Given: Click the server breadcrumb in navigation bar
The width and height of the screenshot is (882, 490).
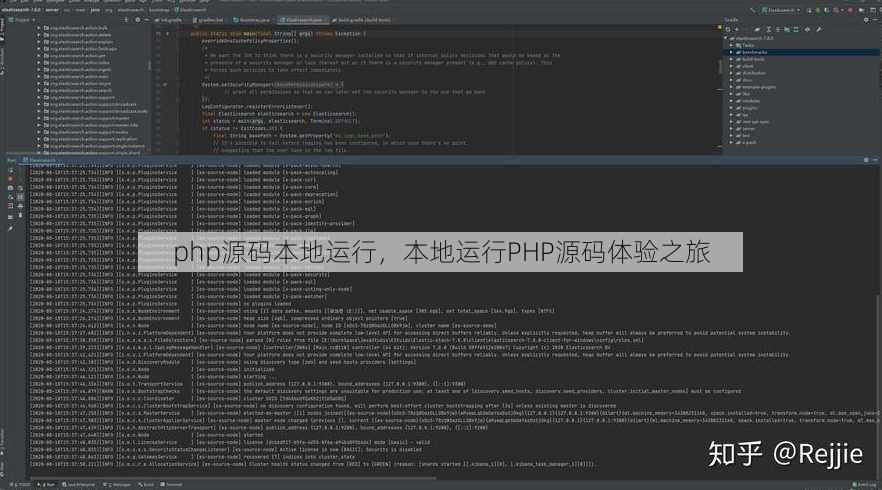Looking at the screenshot, I should [52, 10].
